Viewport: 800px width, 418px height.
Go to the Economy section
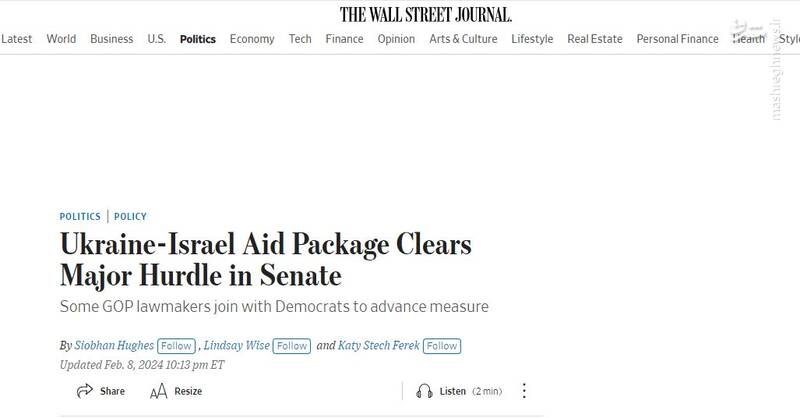252,39
